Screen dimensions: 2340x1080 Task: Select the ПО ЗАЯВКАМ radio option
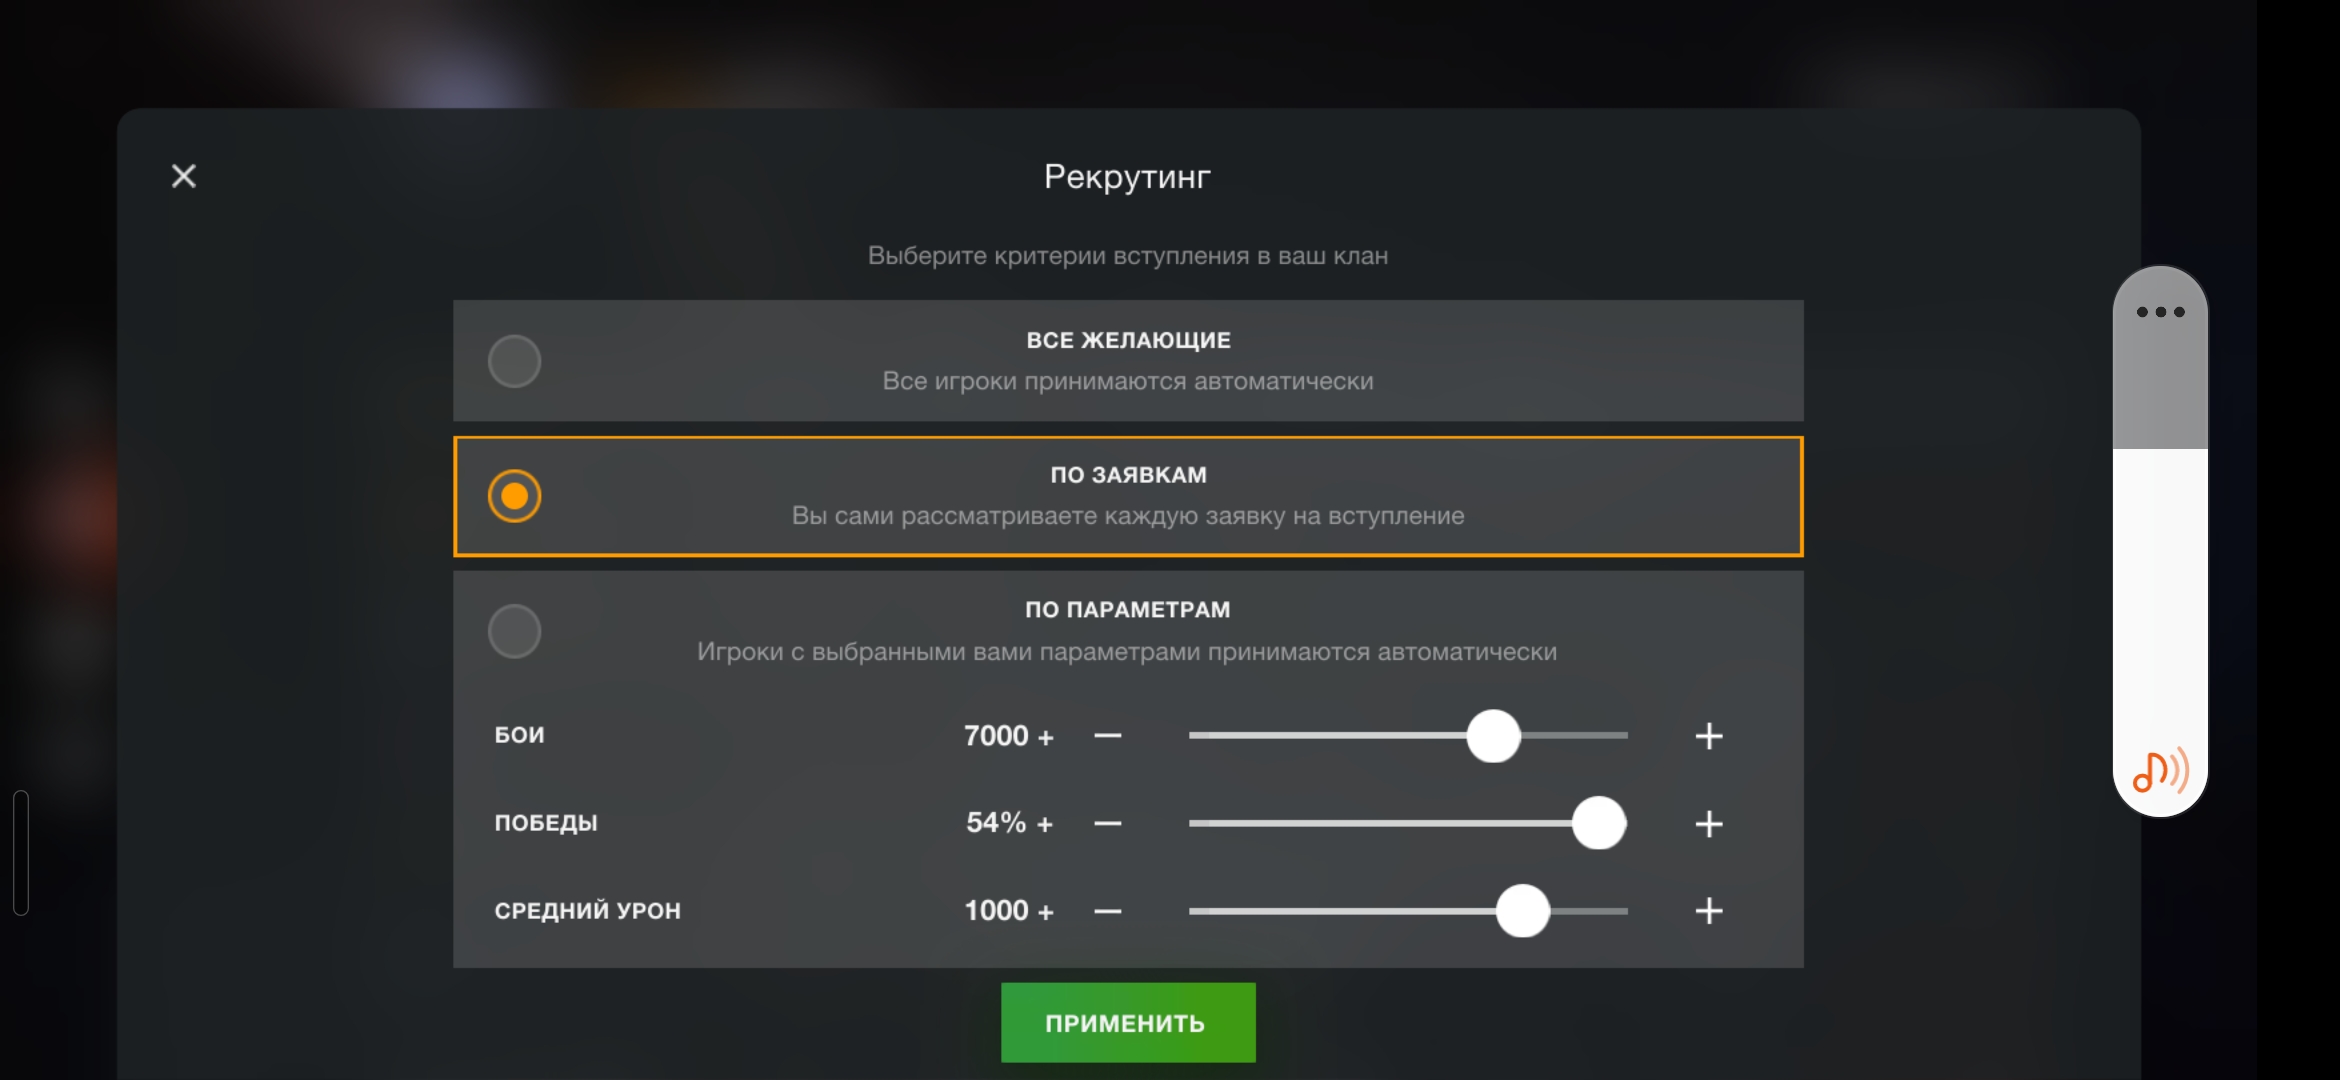pos(514,496)
